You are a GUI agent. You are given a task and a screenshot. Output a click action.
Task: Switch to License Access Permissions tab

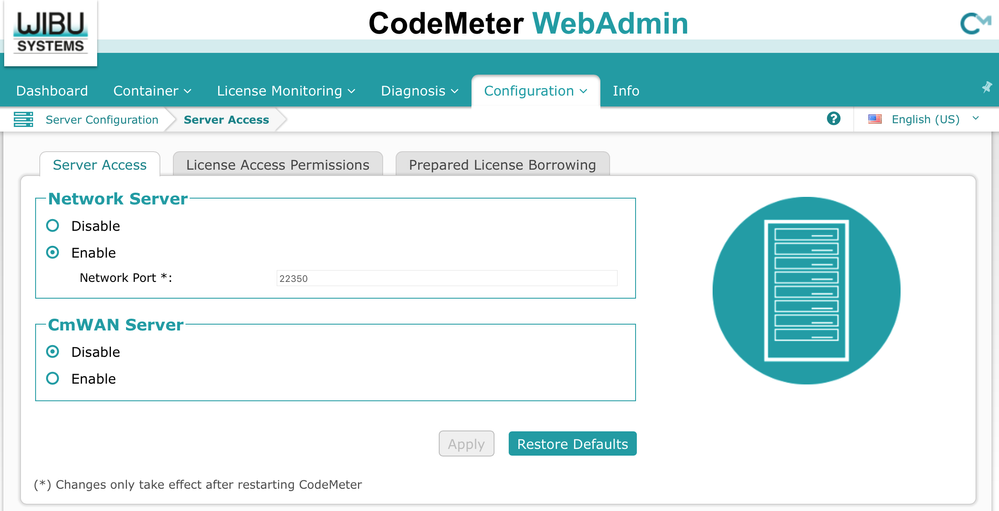[x=278, y=165]
